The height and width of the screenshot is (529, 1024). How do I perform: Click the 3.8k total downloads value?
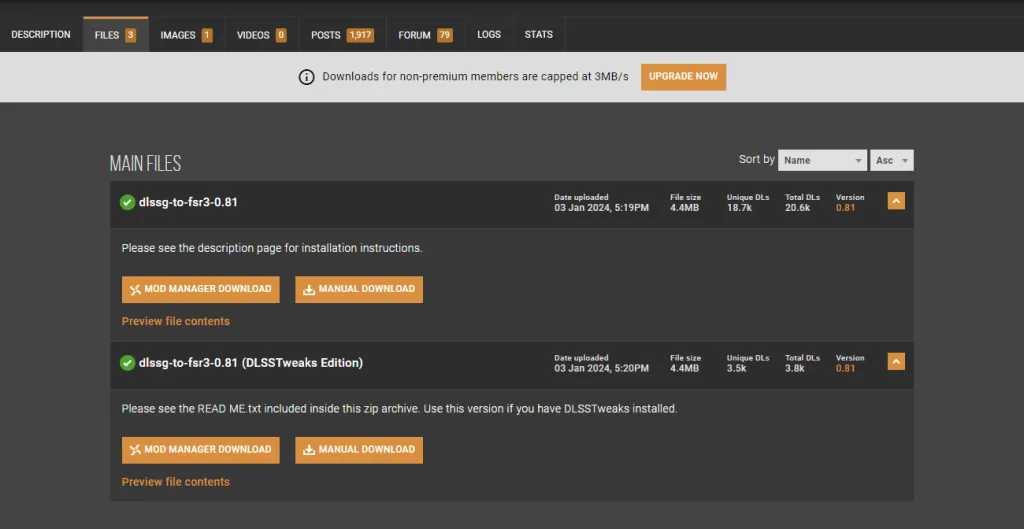795,368
